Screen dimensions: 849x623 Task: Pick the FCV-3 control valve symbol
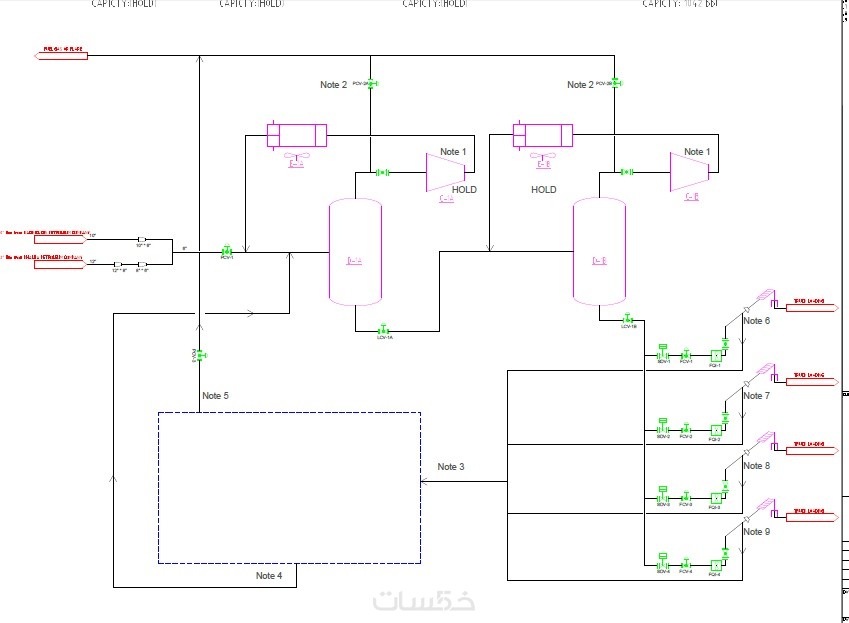pos(686,497)
